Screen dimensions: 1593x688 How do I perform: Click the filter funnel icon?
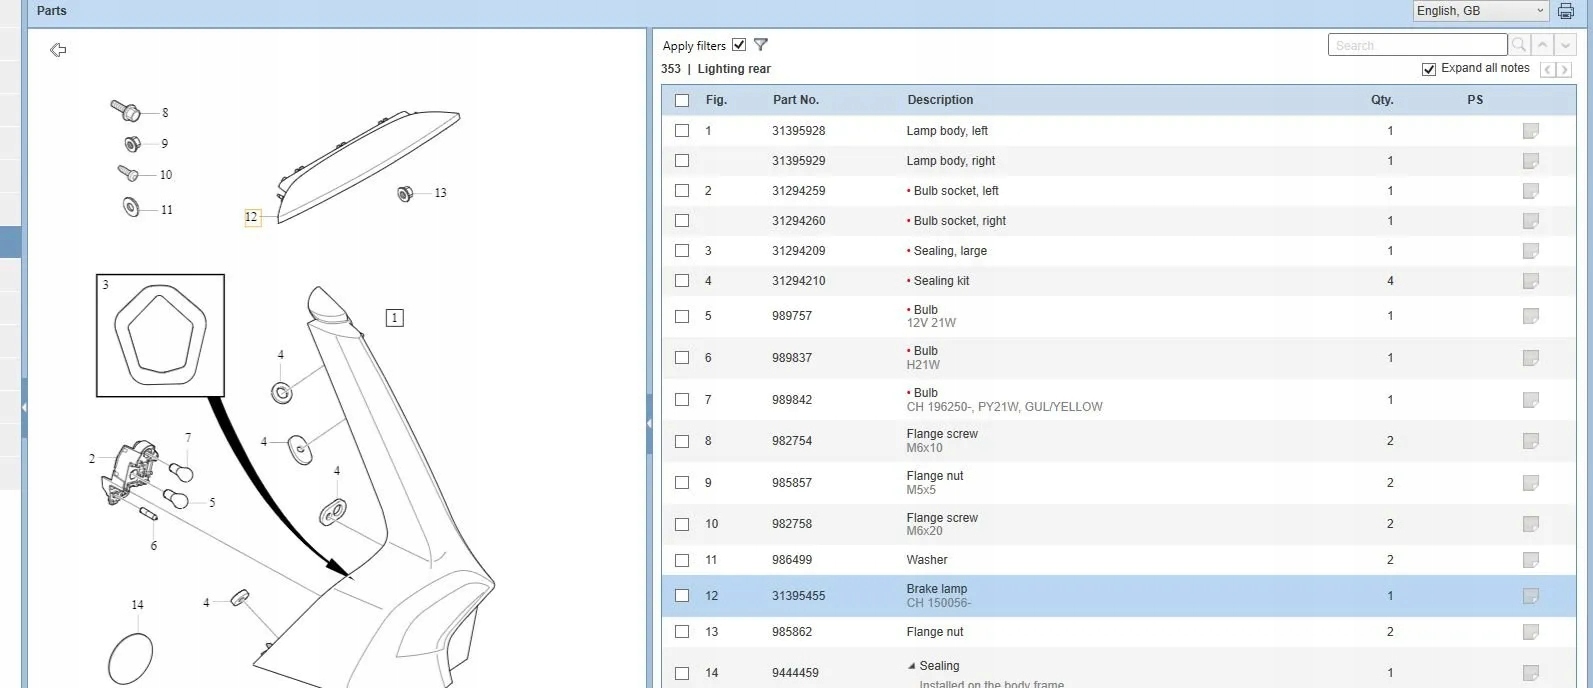point(761,45)
